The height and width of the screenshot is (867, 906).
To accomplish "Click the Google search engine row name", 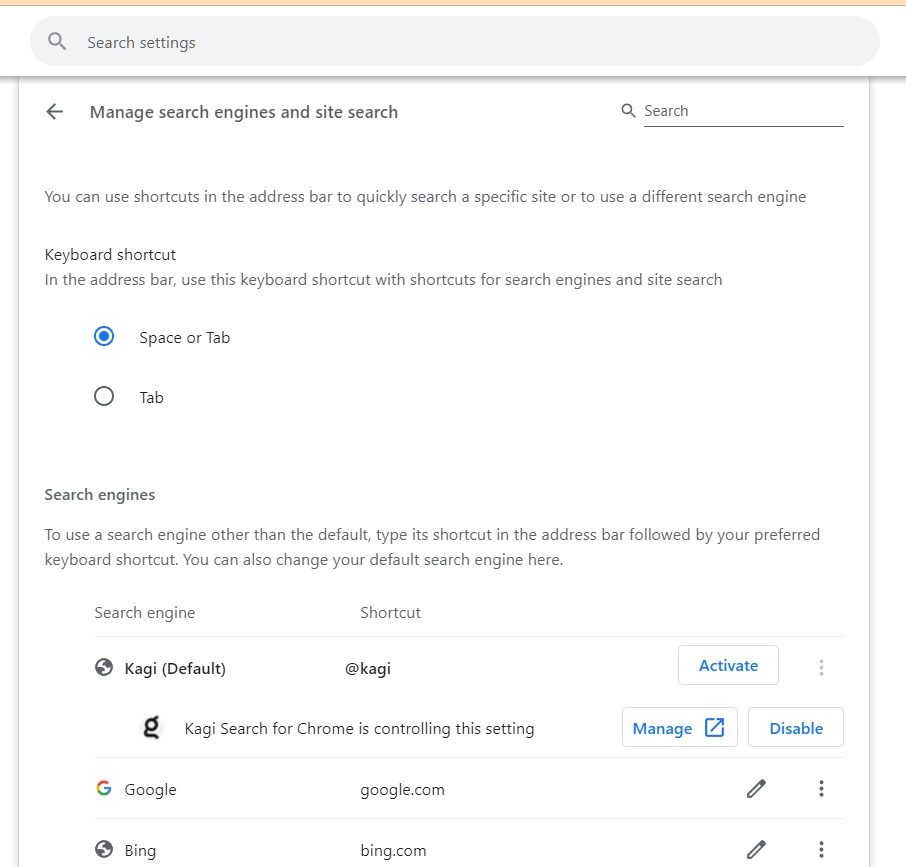I will (150, 789).
